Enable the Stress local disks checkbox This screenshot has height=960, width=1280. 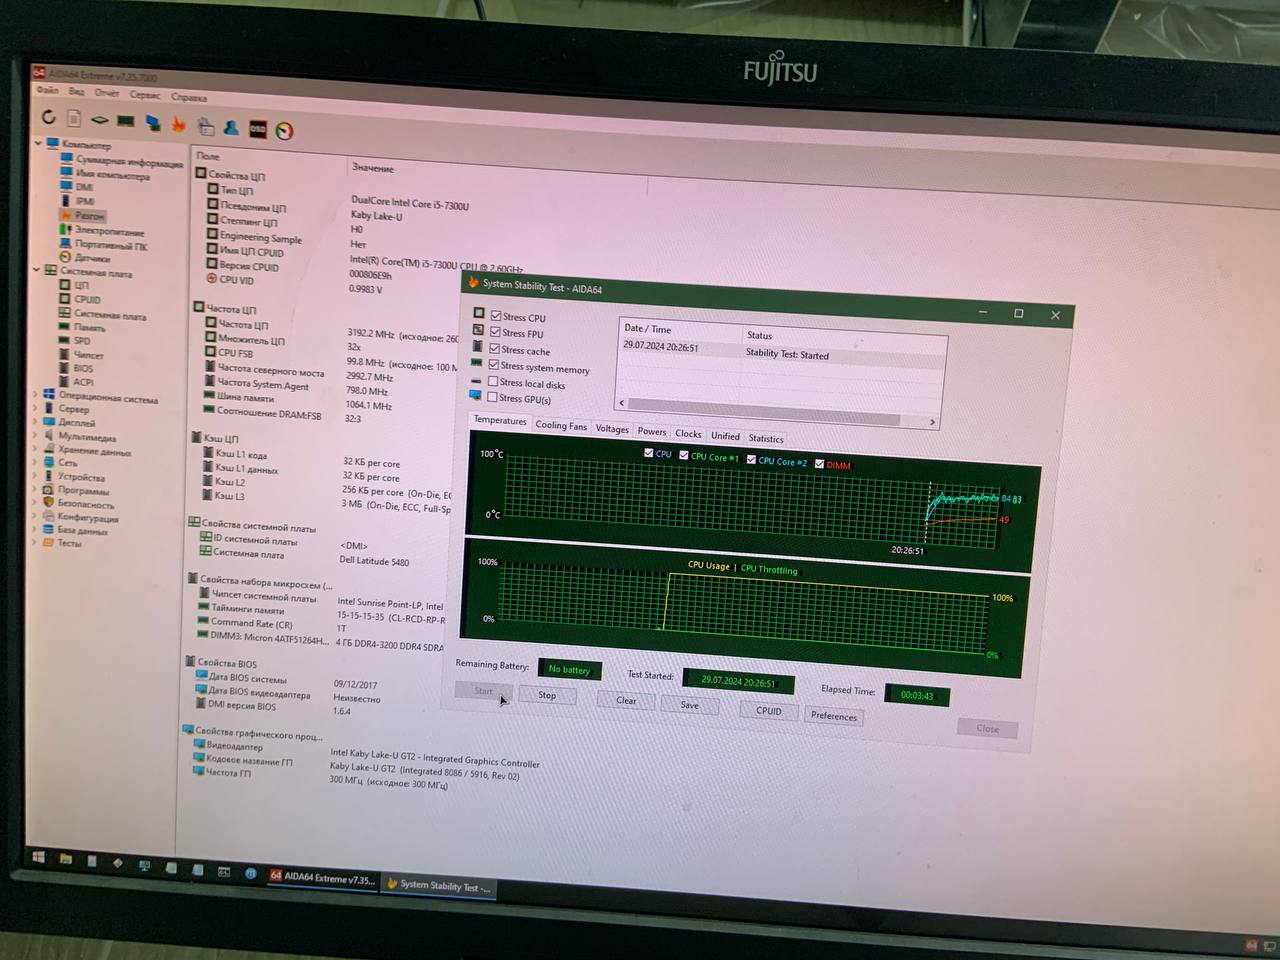click(493, 382)
